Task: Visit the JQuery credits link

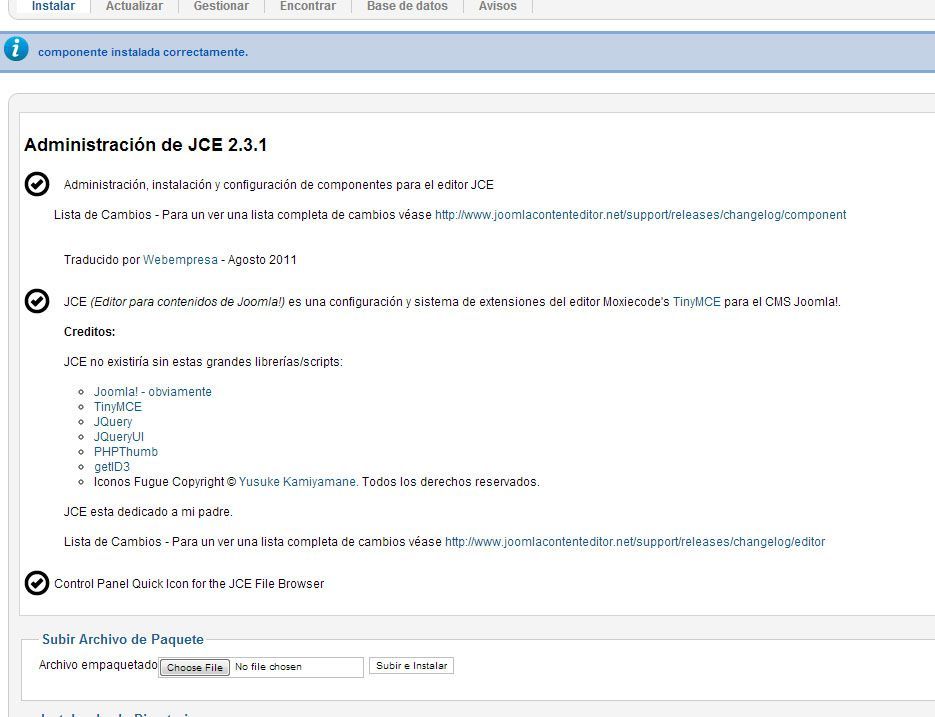Action: pos(113,422)
